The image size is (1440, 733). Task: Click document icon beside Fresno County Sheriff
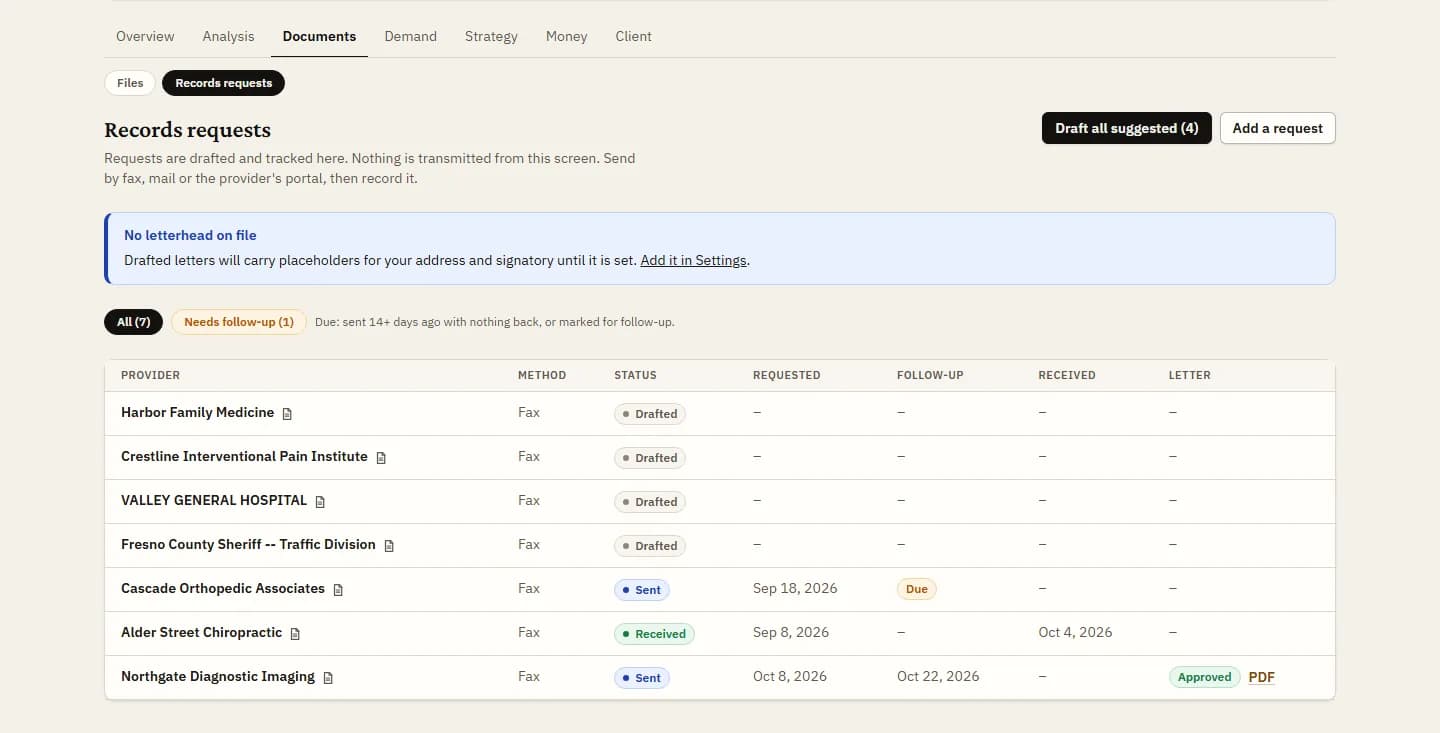[389, 545]
